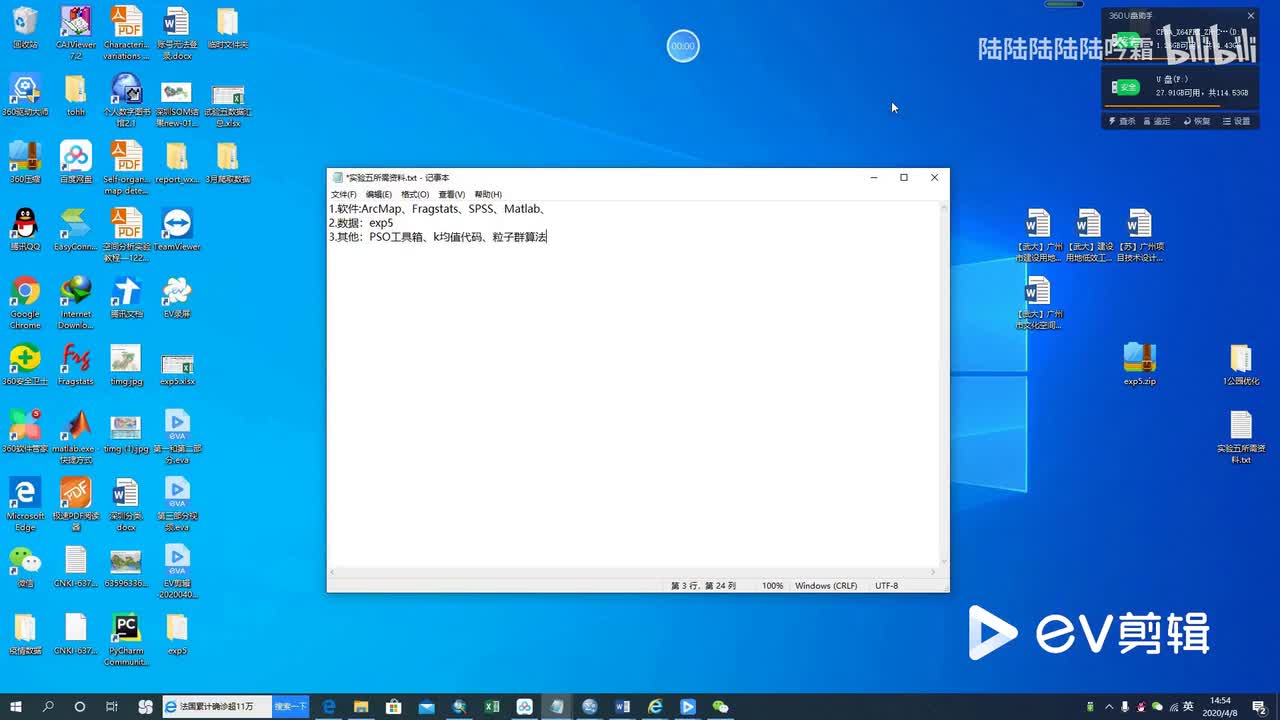
Task: Click 鉴定 in the 360 U盘助手 panel
Action: 1155,121
